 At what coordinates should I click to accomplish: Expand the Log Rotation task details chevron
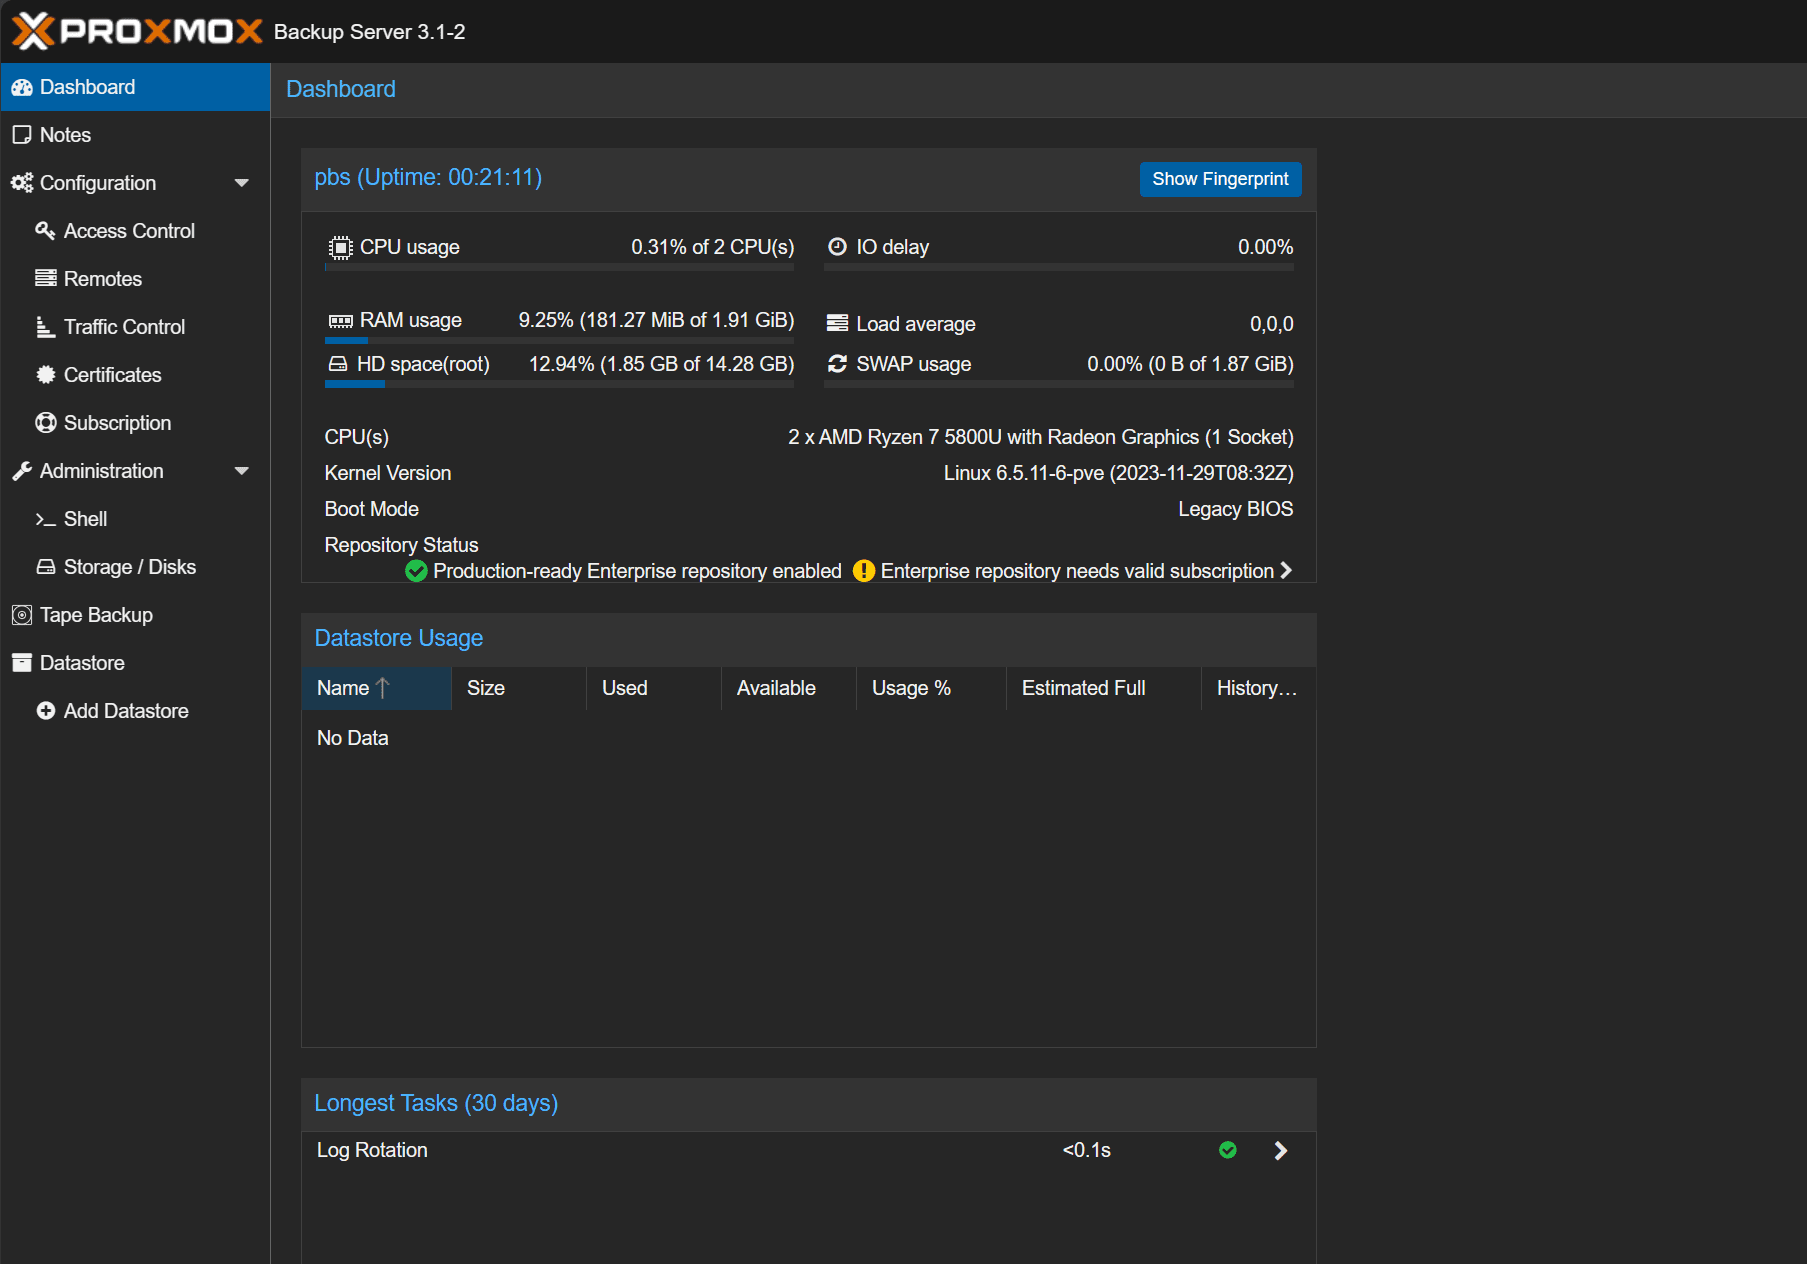click(1280, 1151)
